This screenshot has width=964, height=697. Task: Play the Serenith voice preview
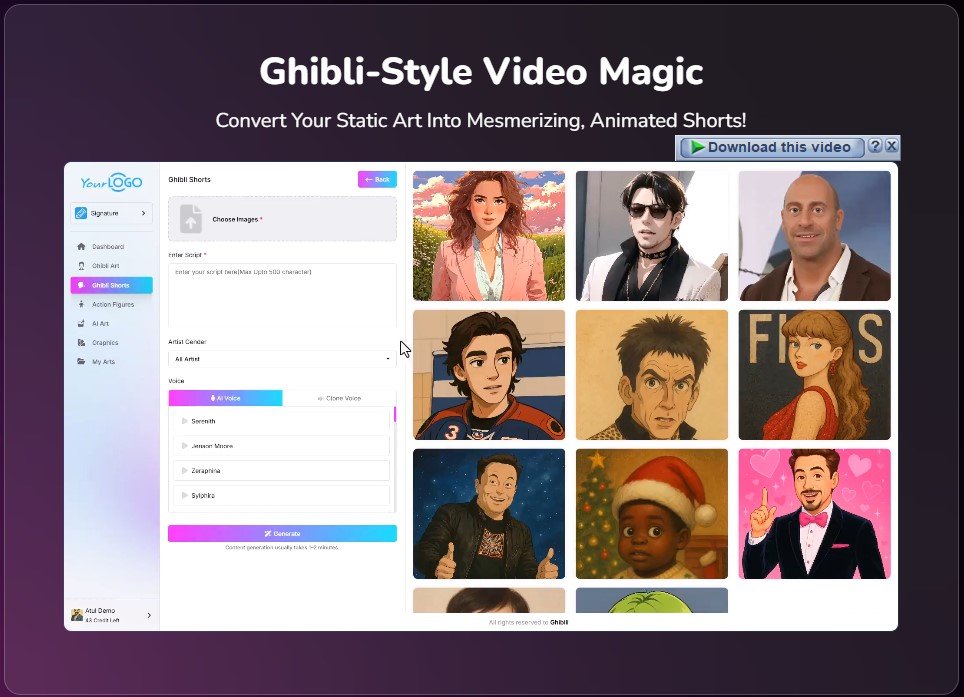point(185,421)
